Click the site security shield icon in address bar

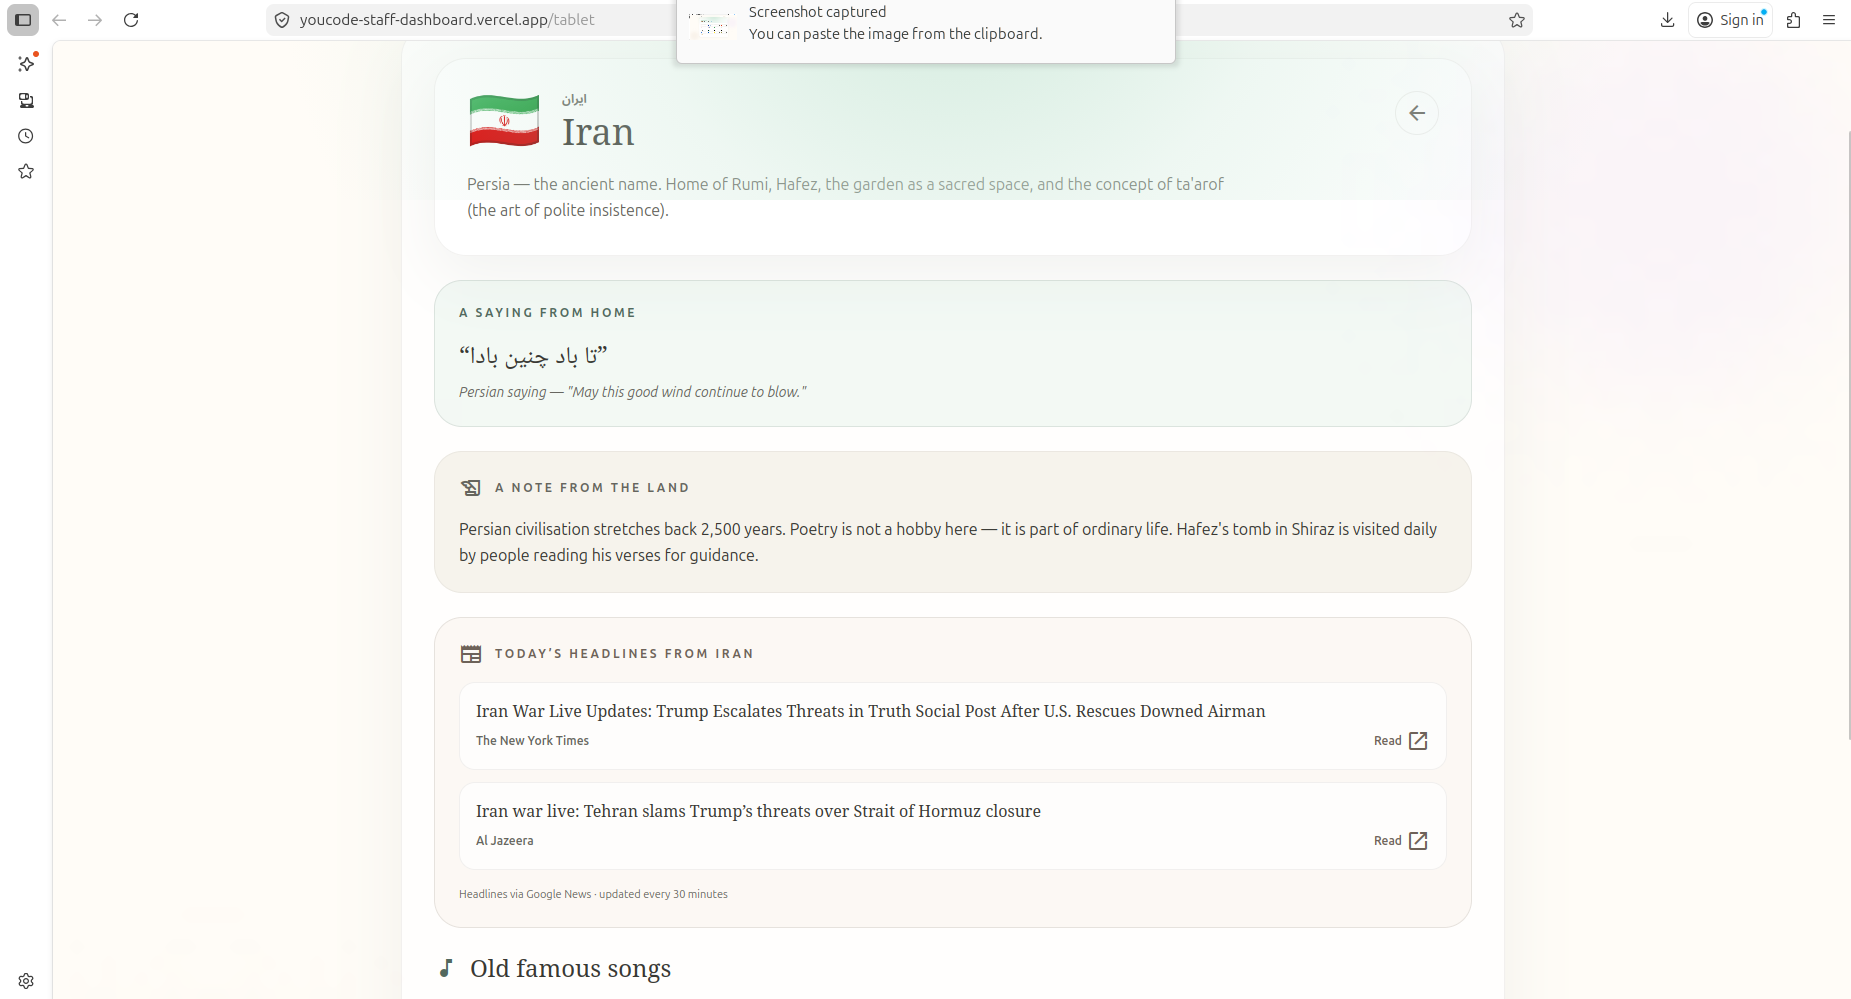(282, 20)
